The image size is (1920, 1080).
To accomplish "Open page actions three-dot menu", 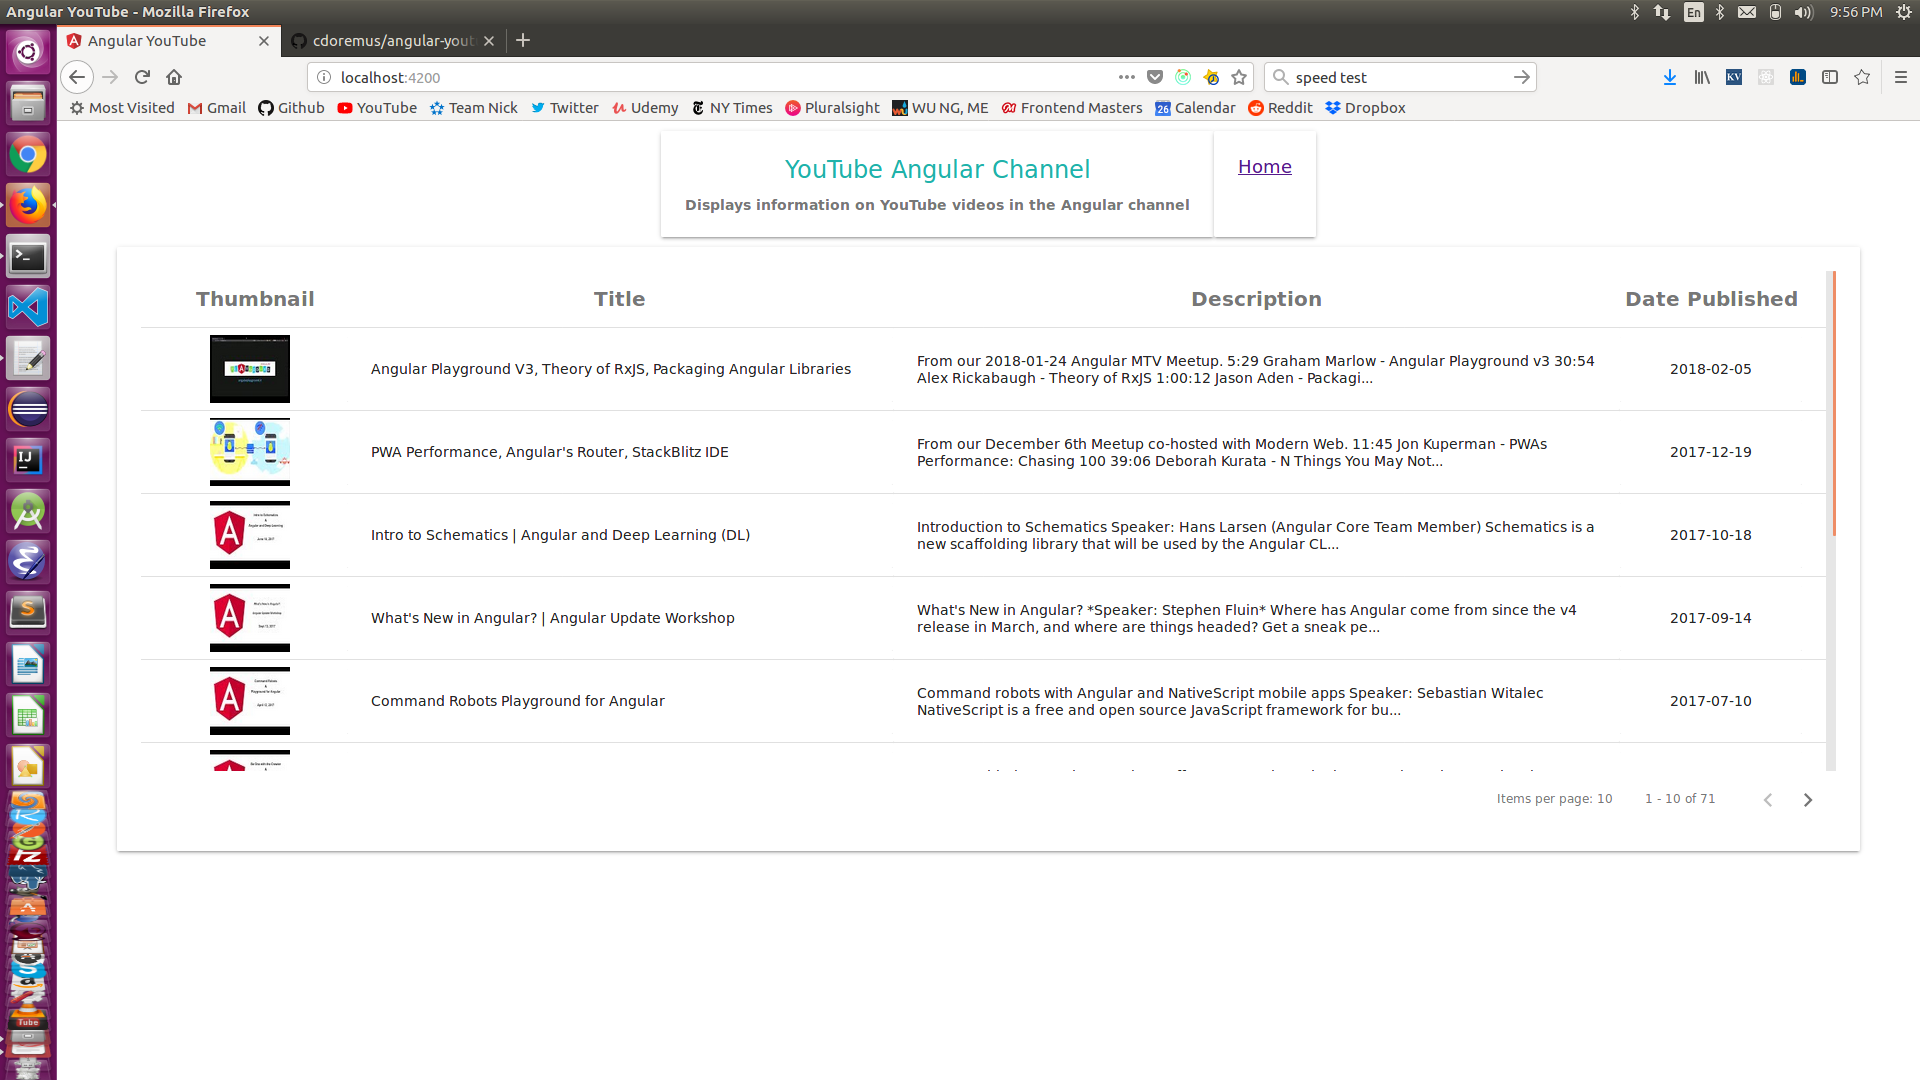I will click(1126, 77).
